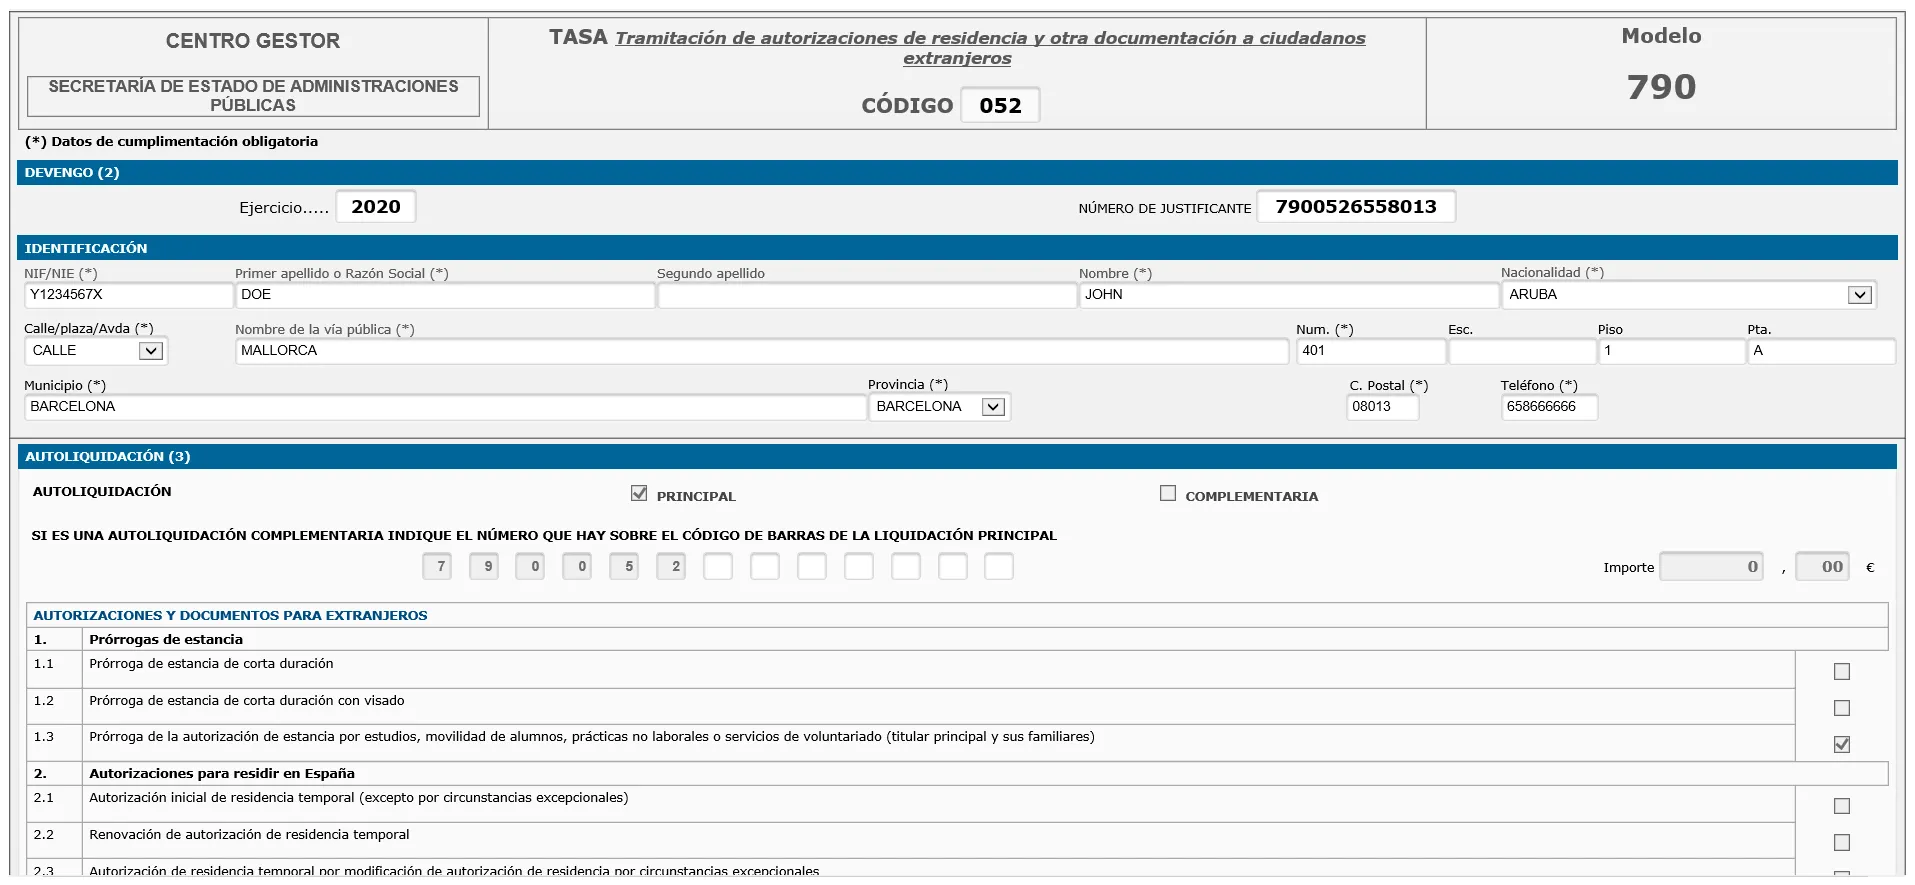Click the TASA Tramitación de autorizaciones title link
This screenshot has width=1915, height=885.
point(990,48)
